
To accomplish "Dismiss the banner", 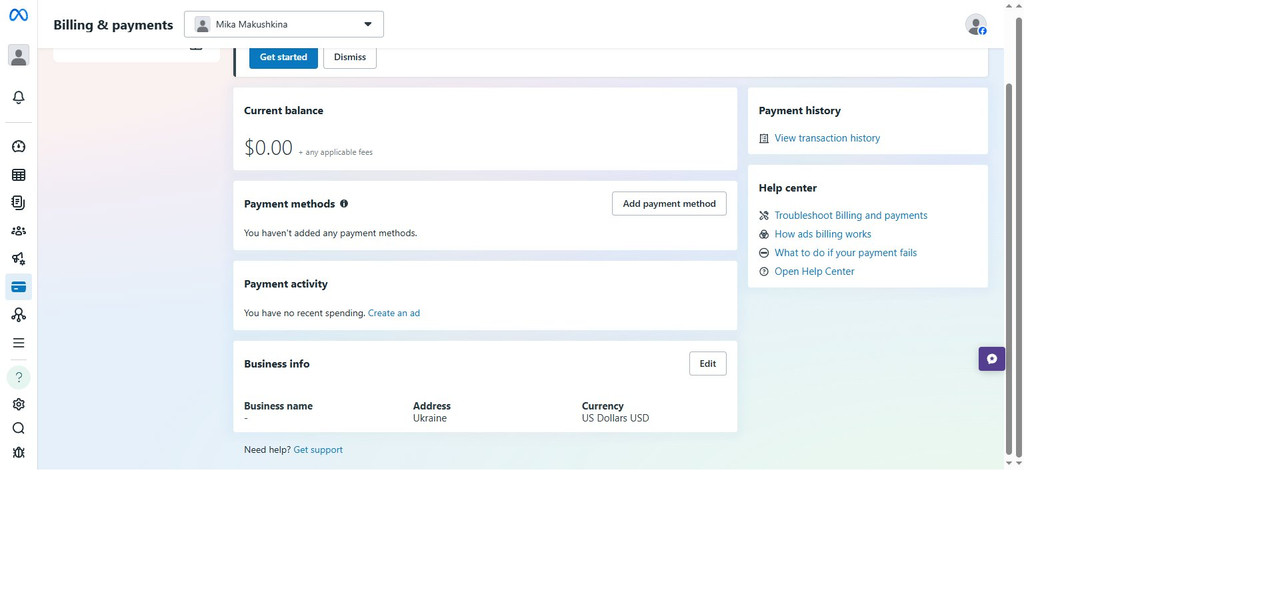I will (350, 57).
